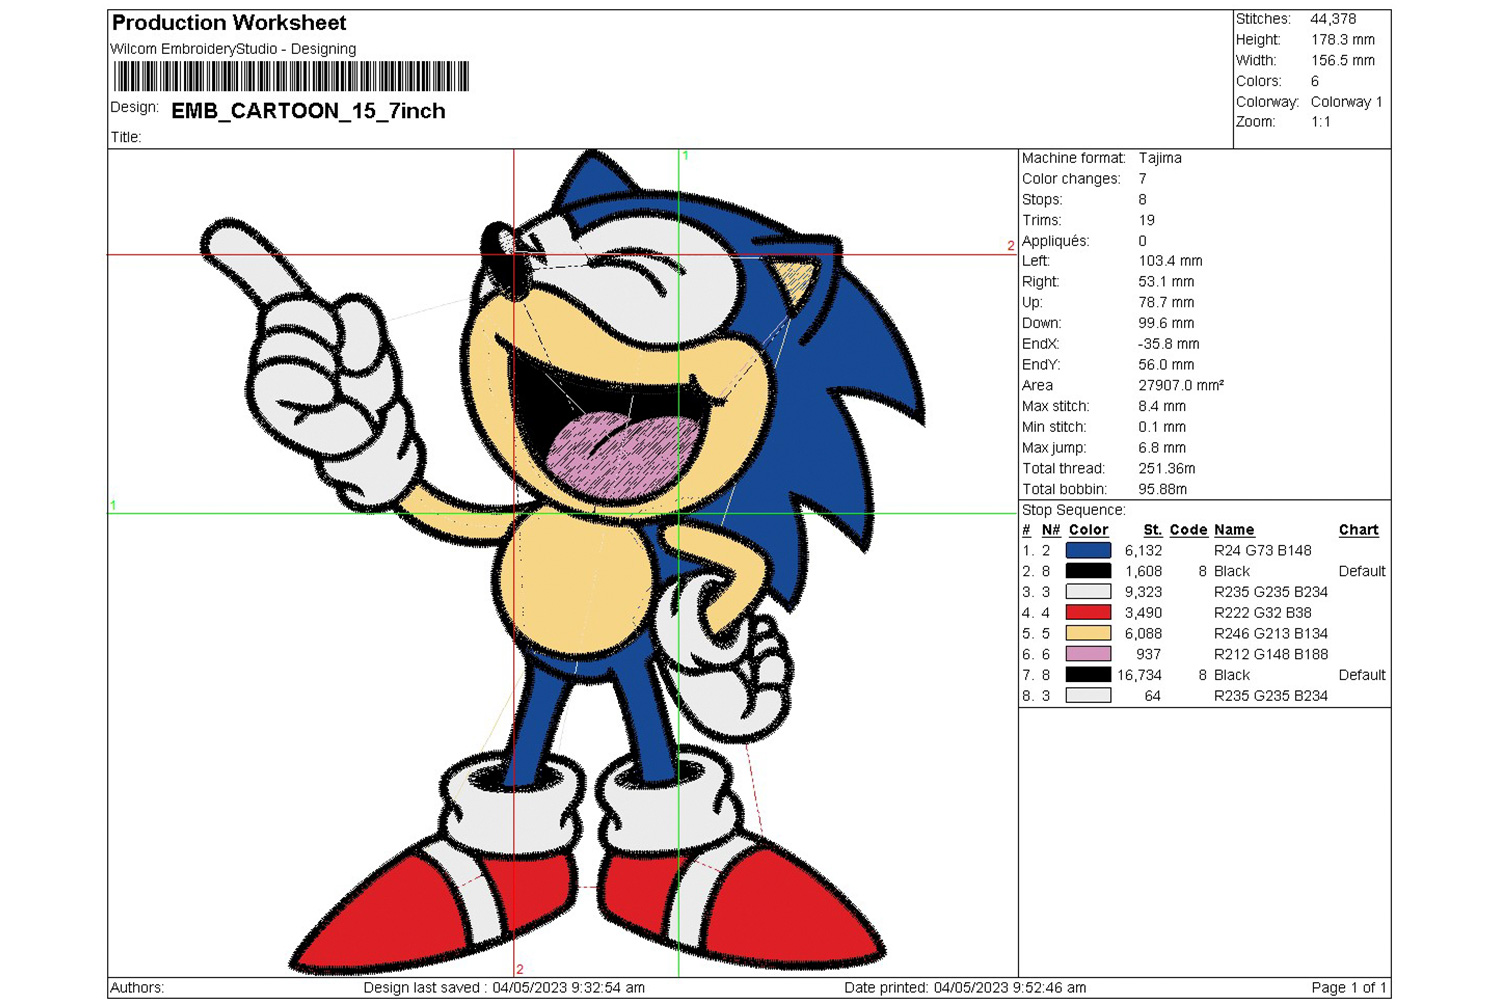The width and height of the screenshot is (1502, 1000).
Task: Click the Total thread 251.36m value
Action: [x=1166, y=468]
